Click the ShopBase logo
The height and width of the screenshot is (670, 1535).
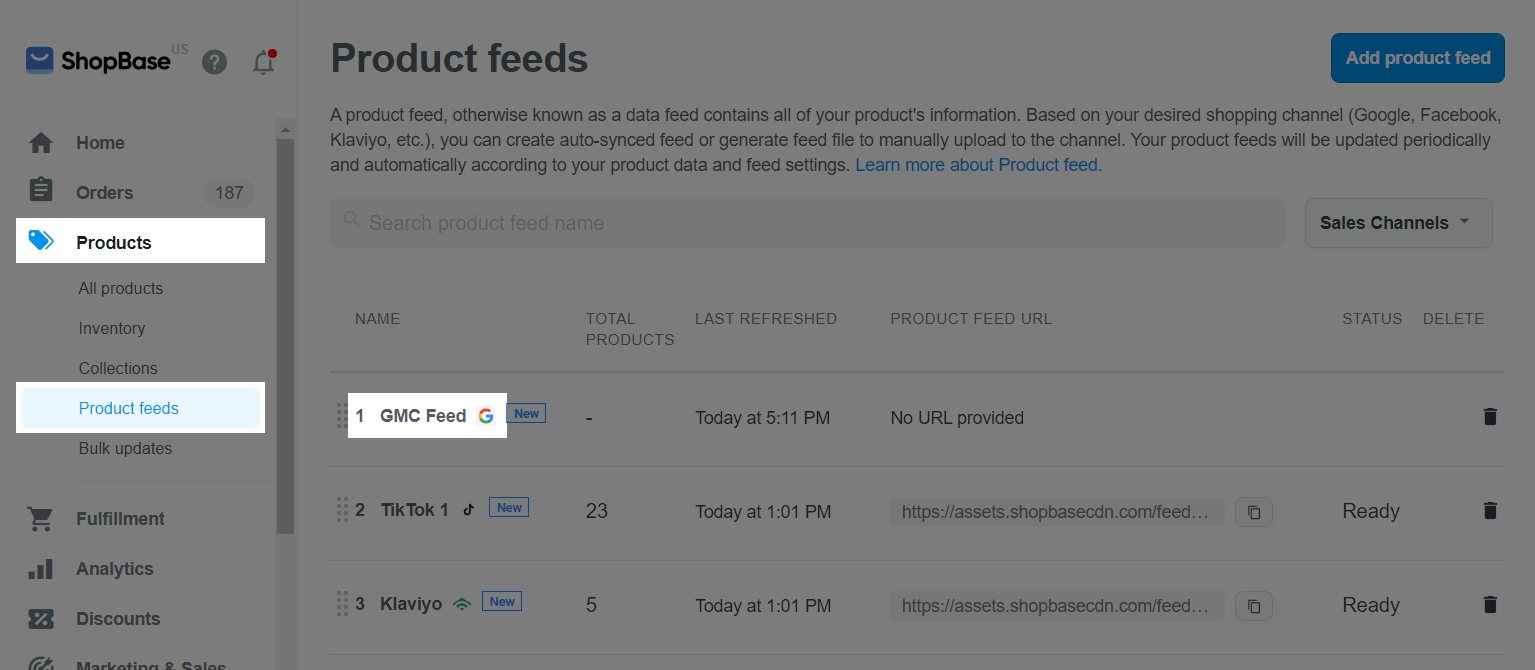click(x=98, y=62)
